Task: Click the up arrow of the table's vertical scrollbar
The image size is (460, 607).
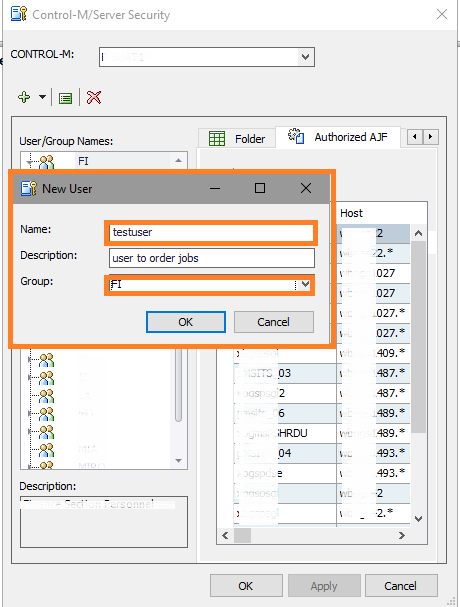Action: coord(418,233)
